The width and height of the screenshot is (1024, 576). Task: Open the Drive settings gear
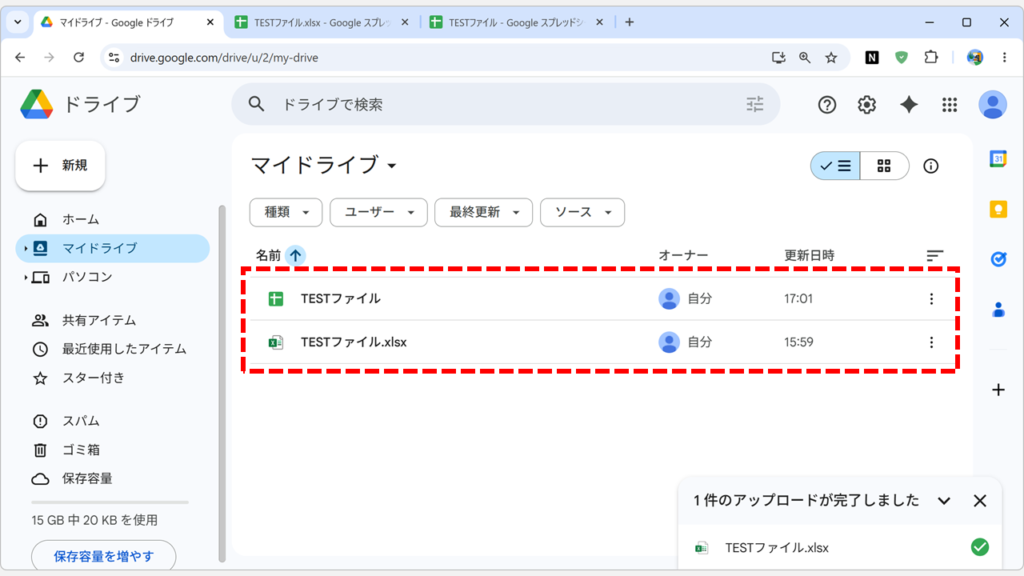(x=867, y=104)
